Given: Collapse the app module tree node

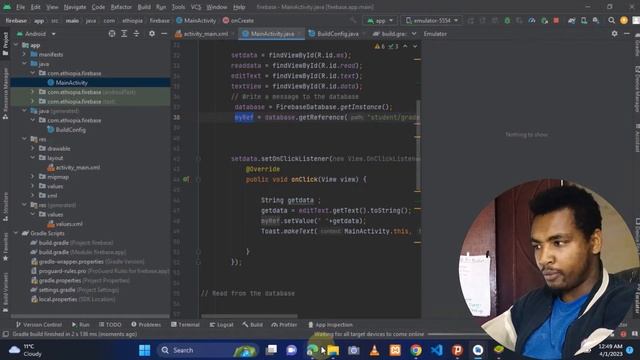Looking at the screenshot, I should click(16, 45).
